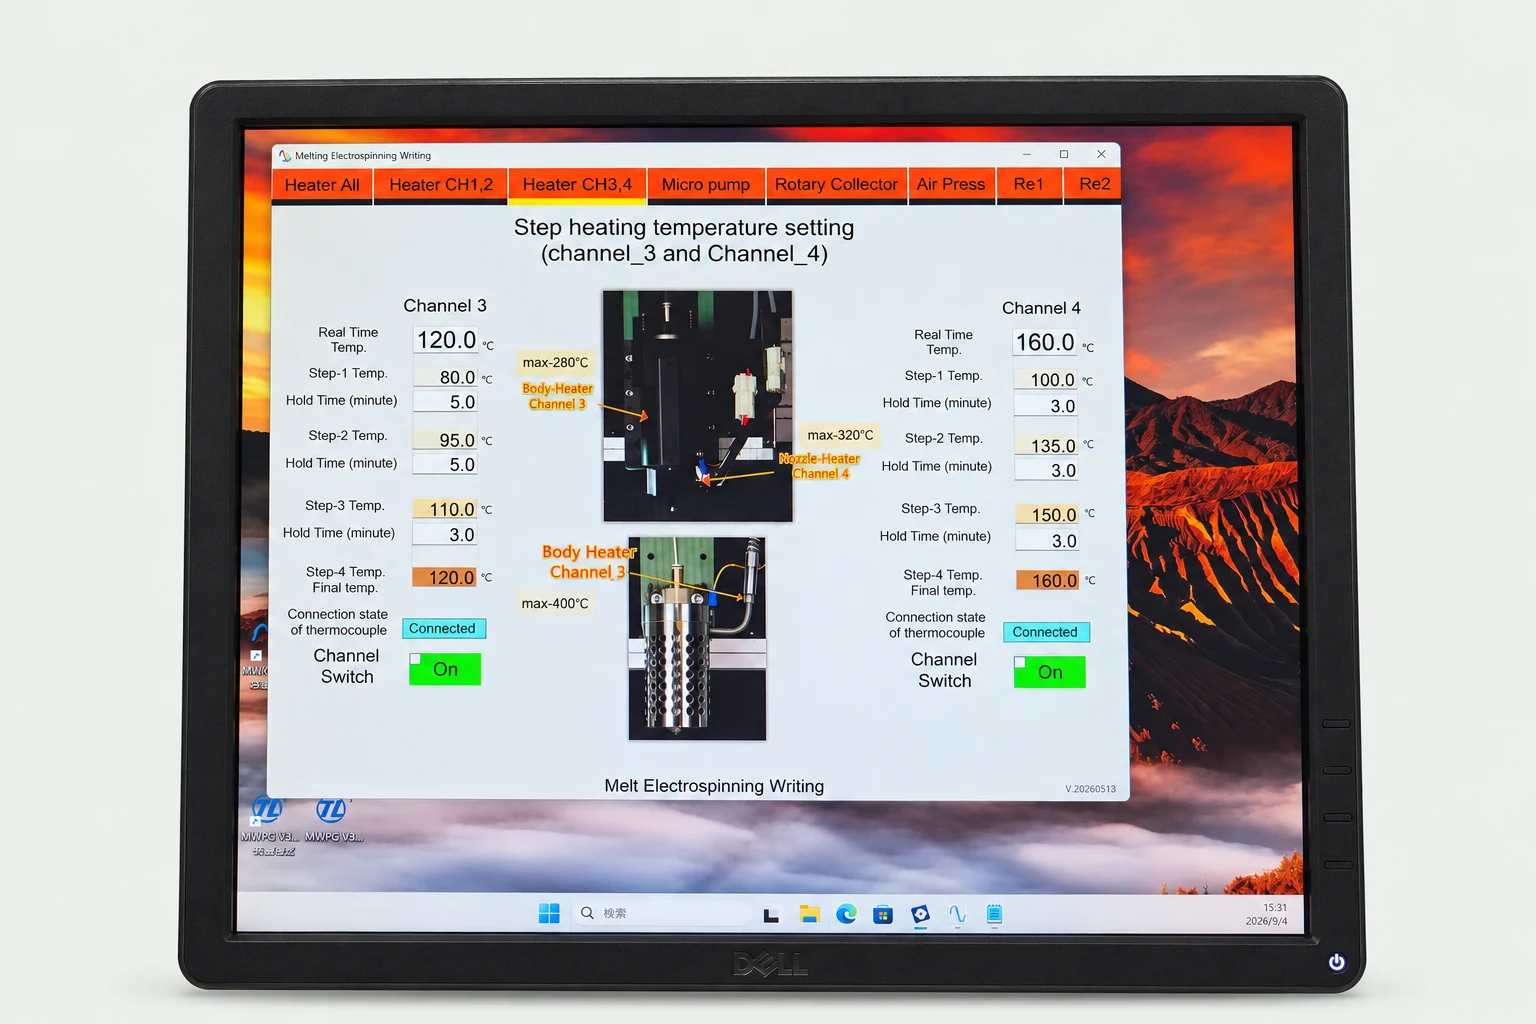The image size is (1536, 1024).
Task: Open Microsoft Store from the taskbar
Action: click(x=882, y=914)
